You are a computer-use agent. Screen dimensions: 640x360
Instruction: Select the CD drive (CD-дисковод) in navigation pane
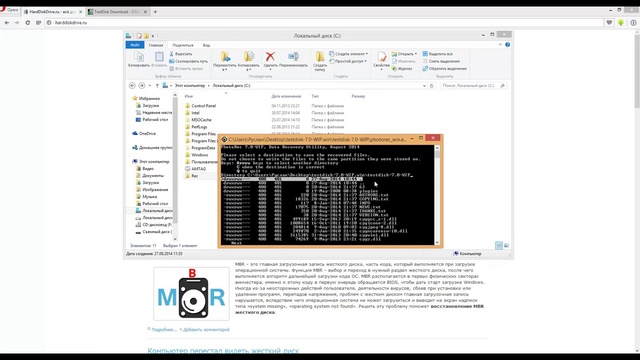(153, 225)
